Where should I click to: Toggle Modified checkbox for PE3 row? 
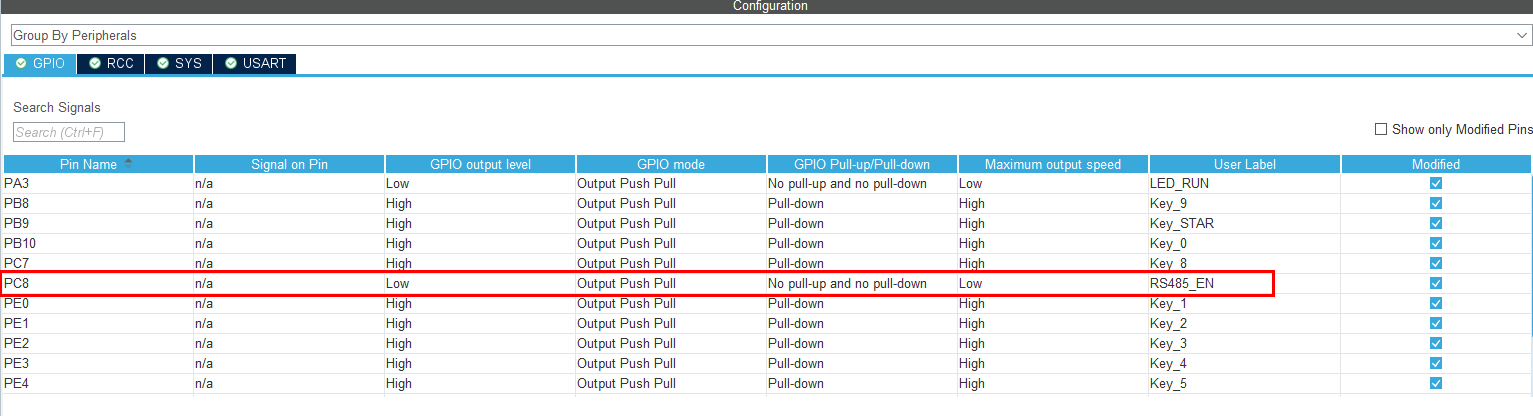[x=1436, y=364]
